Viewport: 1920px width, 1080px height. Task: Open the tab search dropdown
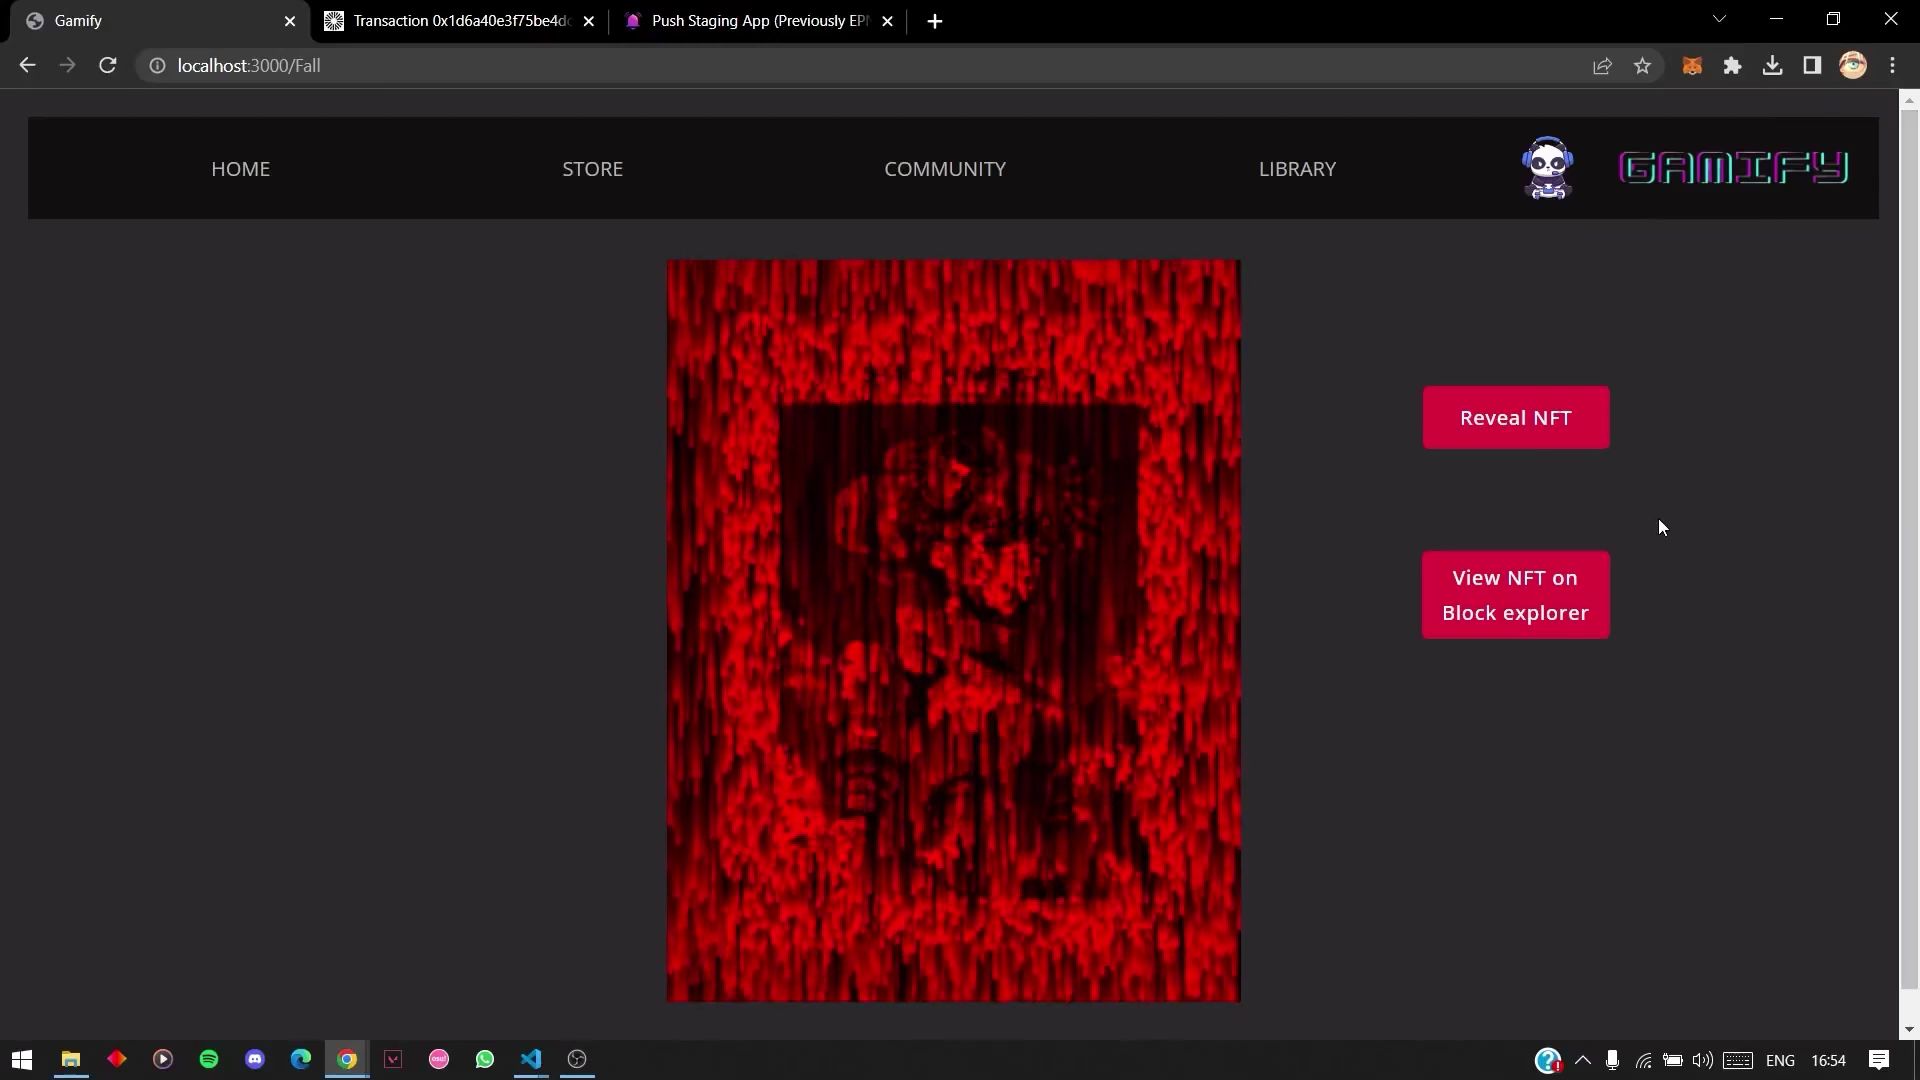pyautogui.click(x=1719, y=19)
